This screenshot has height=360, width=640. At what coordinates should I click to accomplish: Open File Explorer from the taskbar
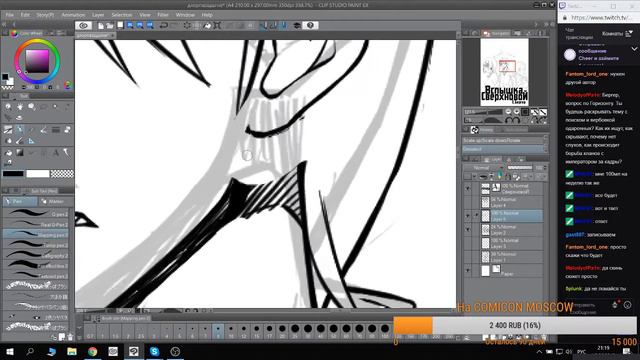pos(72,351)
